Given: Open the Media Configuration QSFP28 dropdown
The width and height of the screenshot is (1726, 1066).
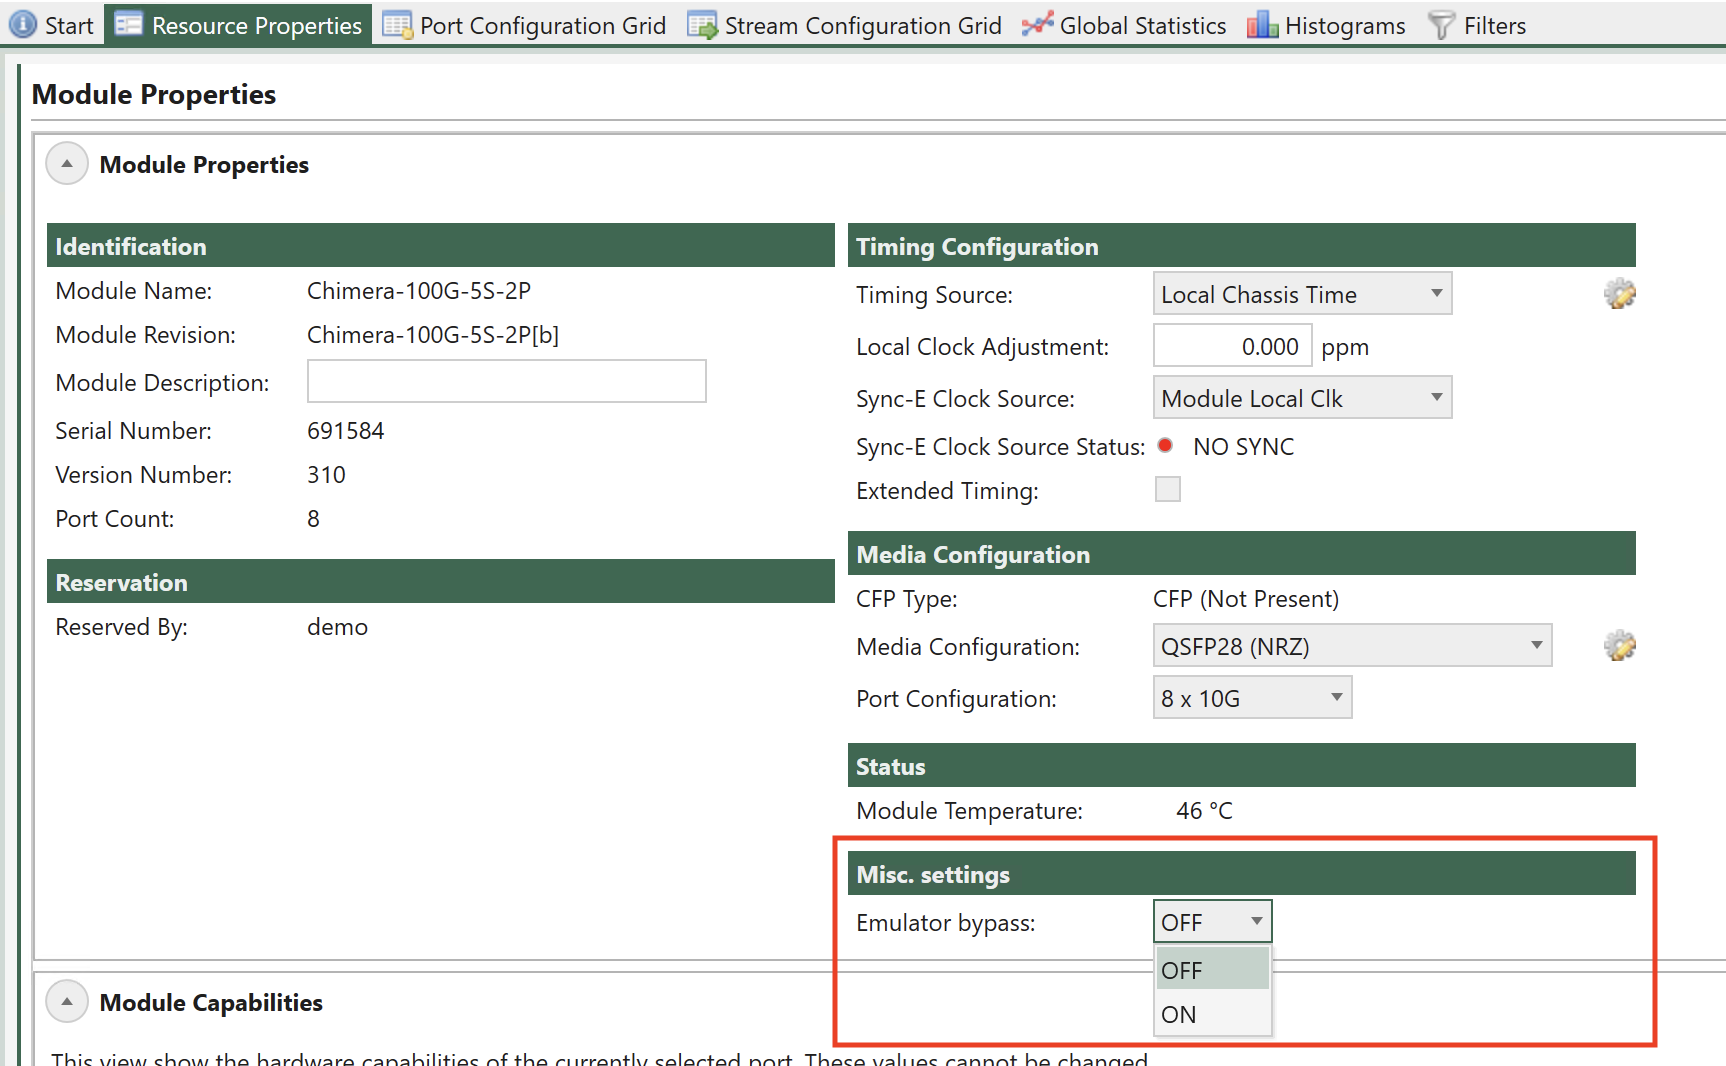Looking at the screenshot, I should [1352, 646].
